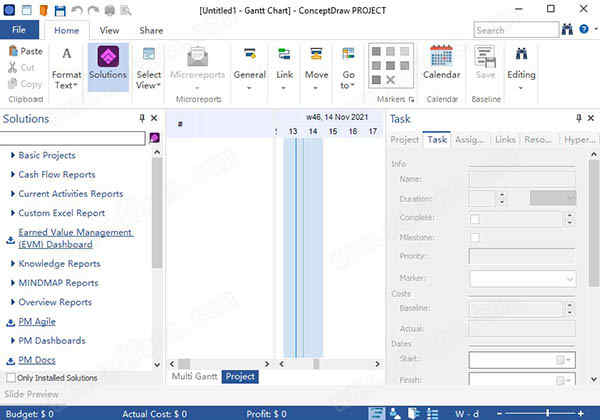Expand Current Activities Reports category
This screenshot has width=600, height=420.
[x=13, y=194]
